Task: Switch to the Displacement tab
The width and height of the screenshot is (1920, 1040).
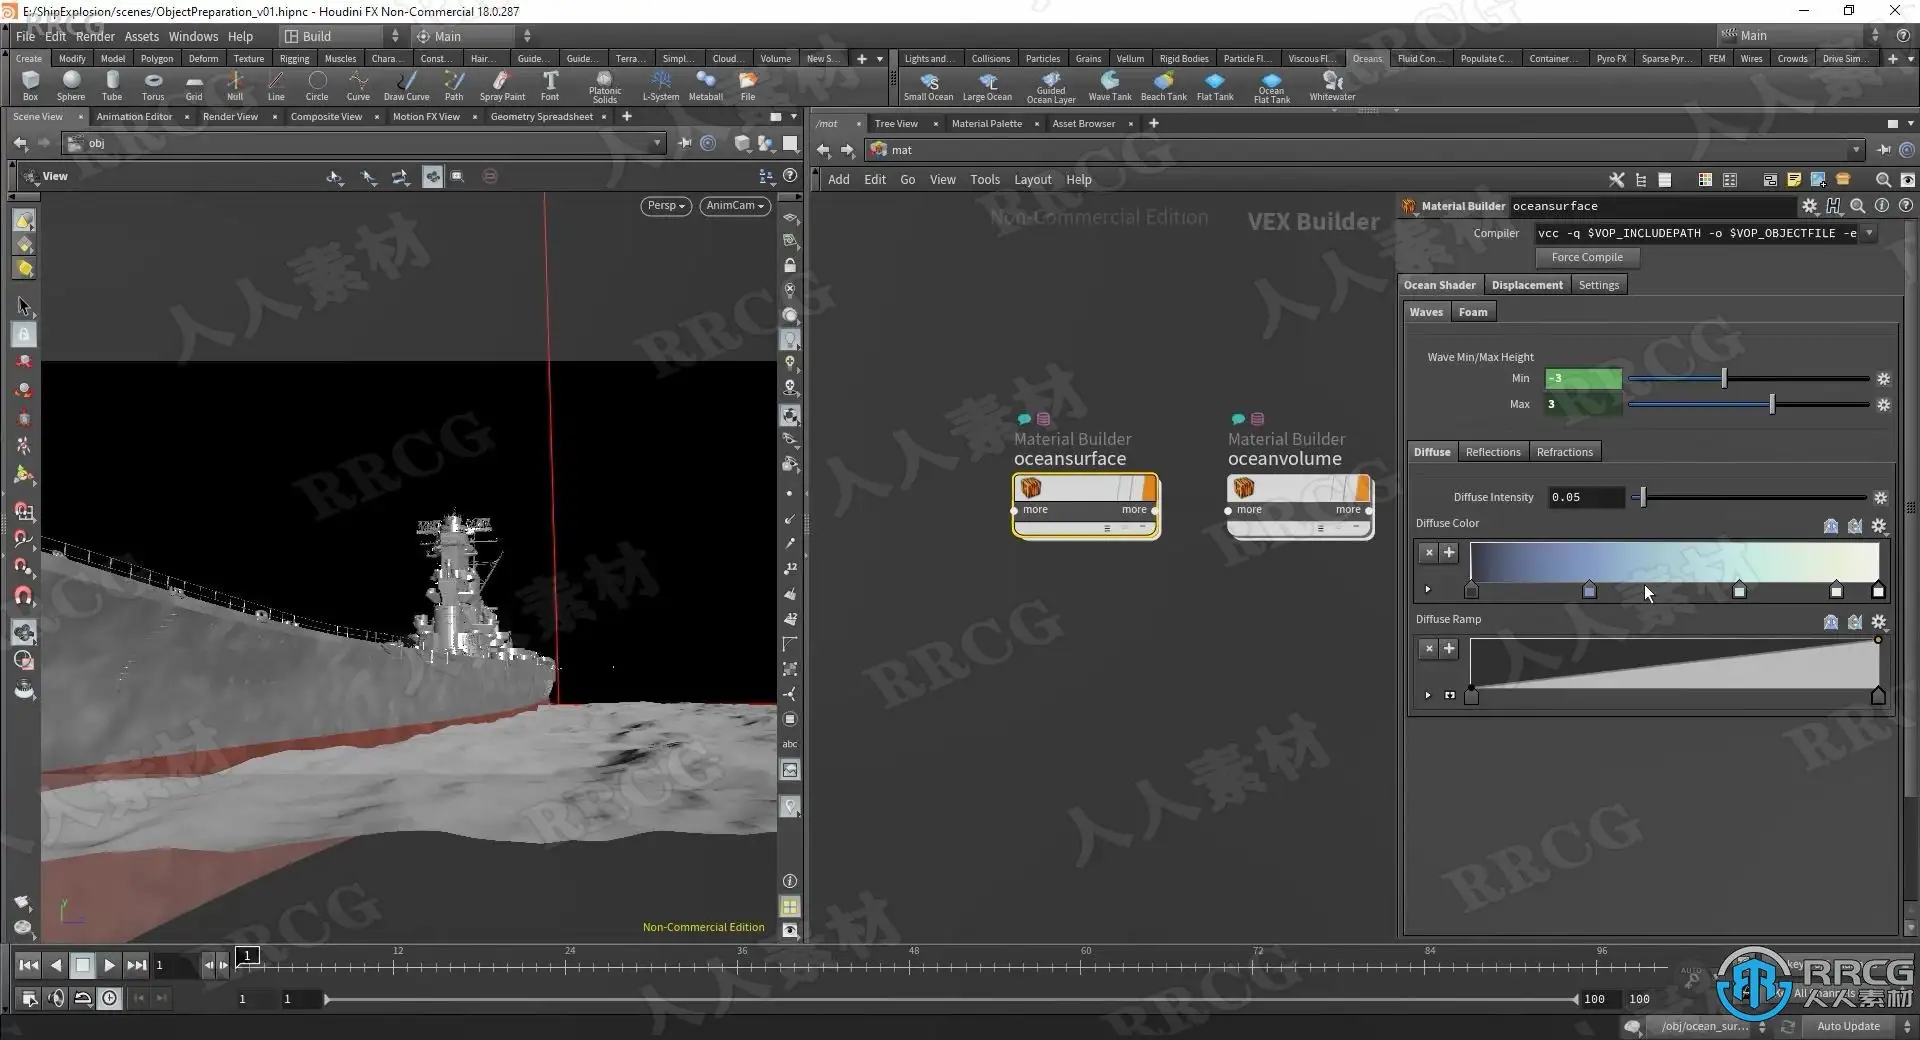Action: tap(1526, 285)
